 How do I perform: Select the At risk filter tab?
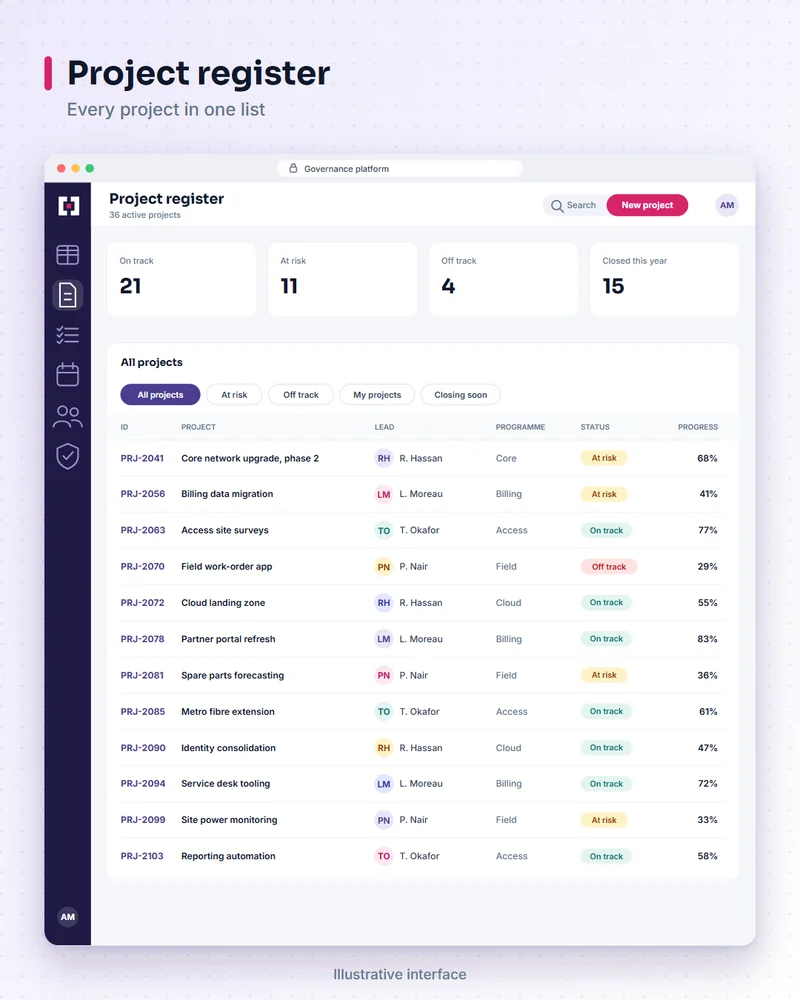(x=234, y=395)
